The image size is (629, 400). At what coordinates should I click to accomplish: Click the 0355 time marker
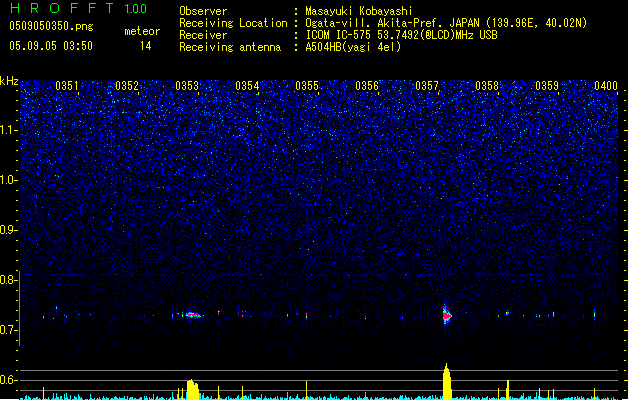(307, 86)
